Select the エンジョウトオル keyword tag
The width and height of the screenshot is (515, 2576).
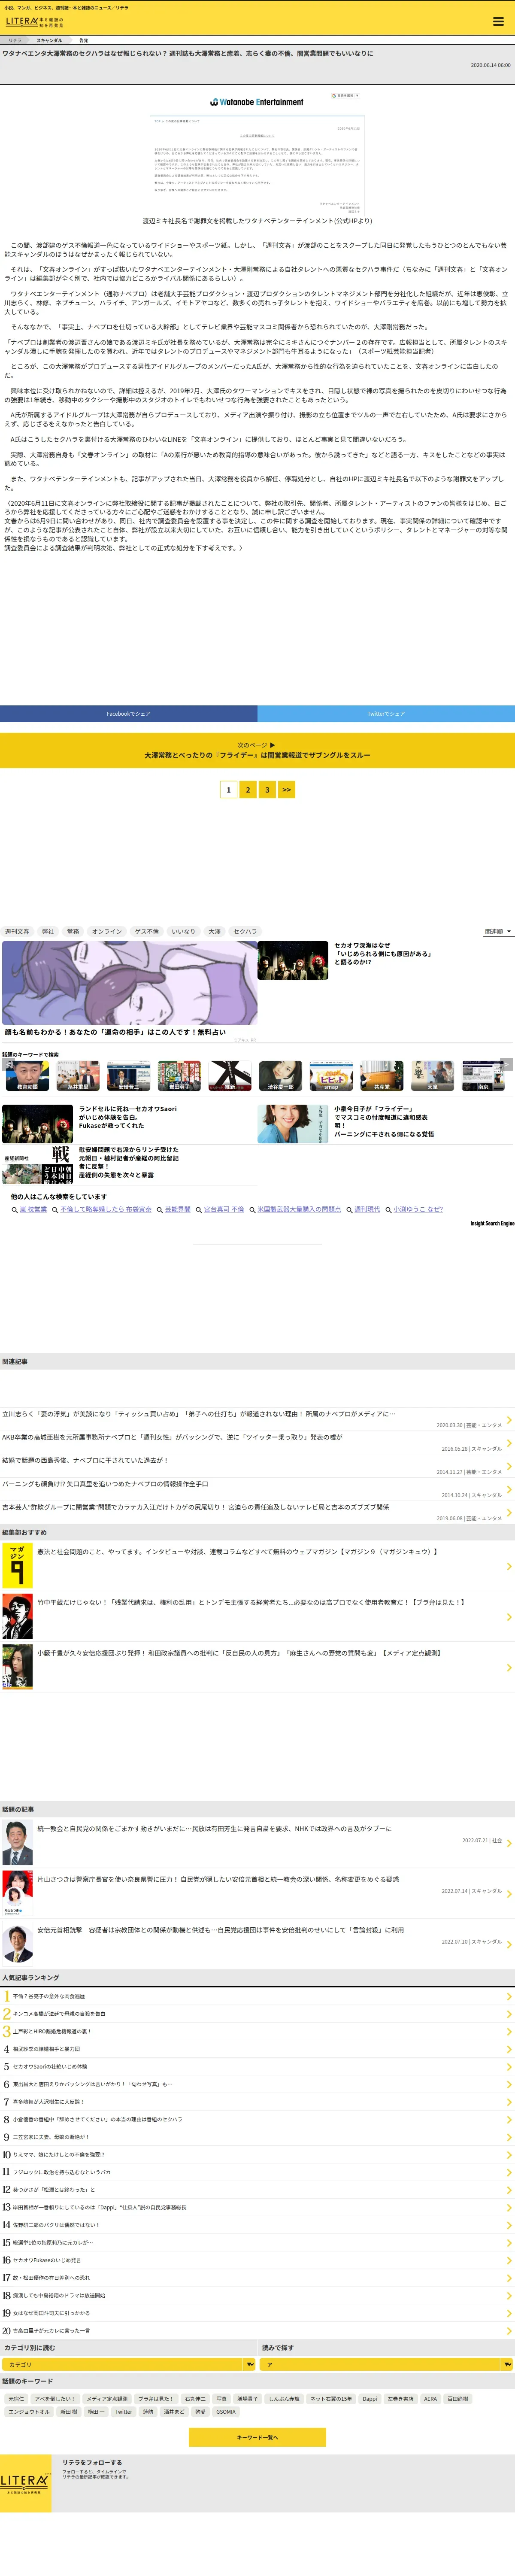[29, 2411]
